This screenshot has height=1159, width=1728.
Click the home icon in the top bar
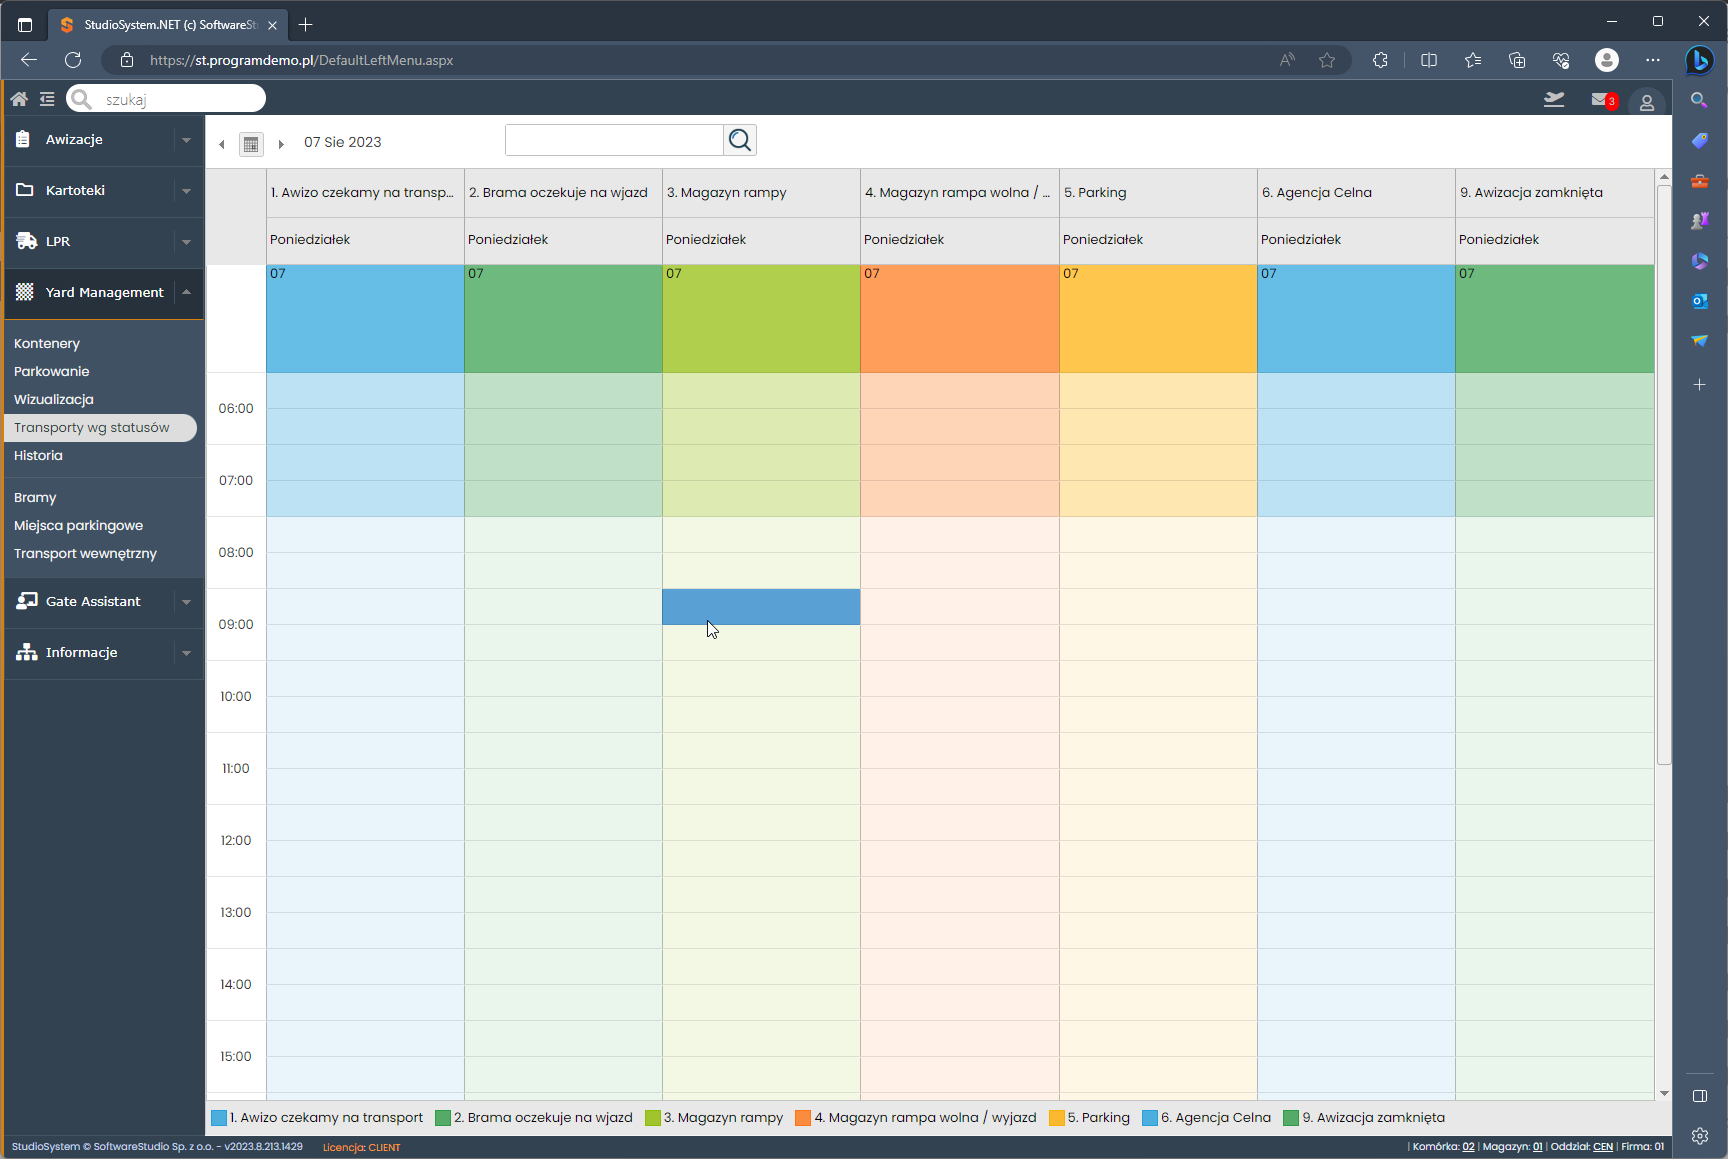(x=19, y=99)
